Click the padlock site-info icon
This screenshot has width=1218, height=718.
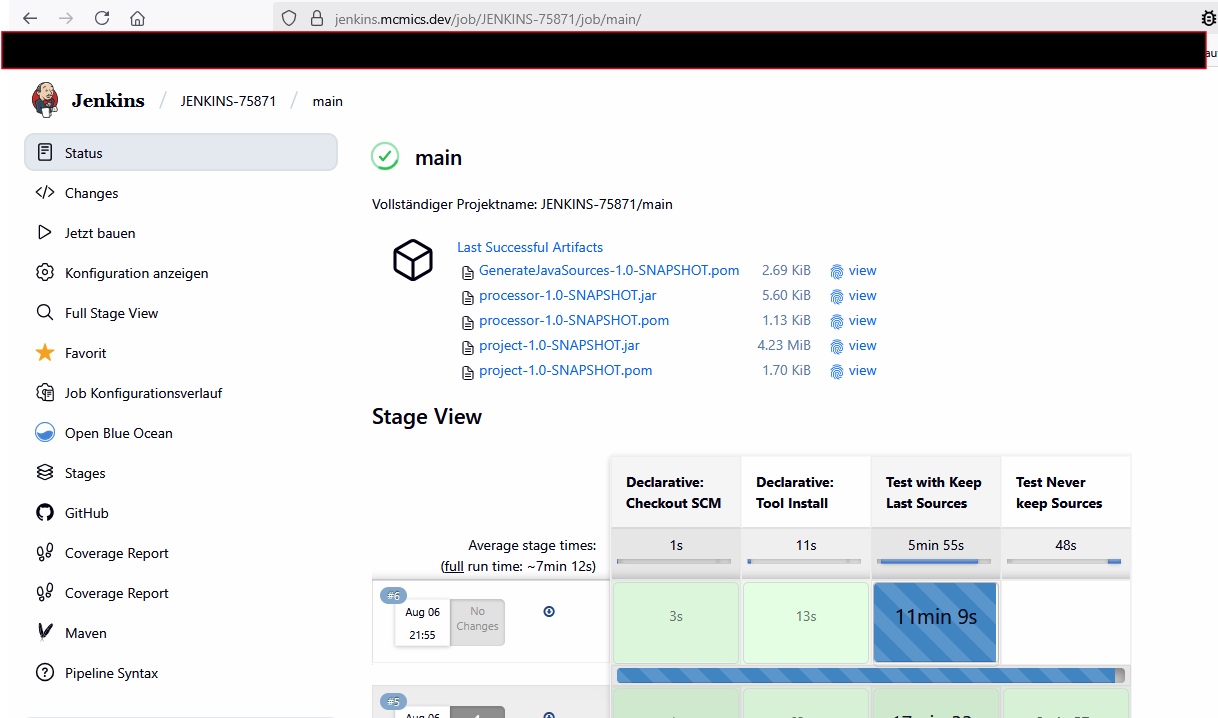pyautogui.click(x=317, y=18)
